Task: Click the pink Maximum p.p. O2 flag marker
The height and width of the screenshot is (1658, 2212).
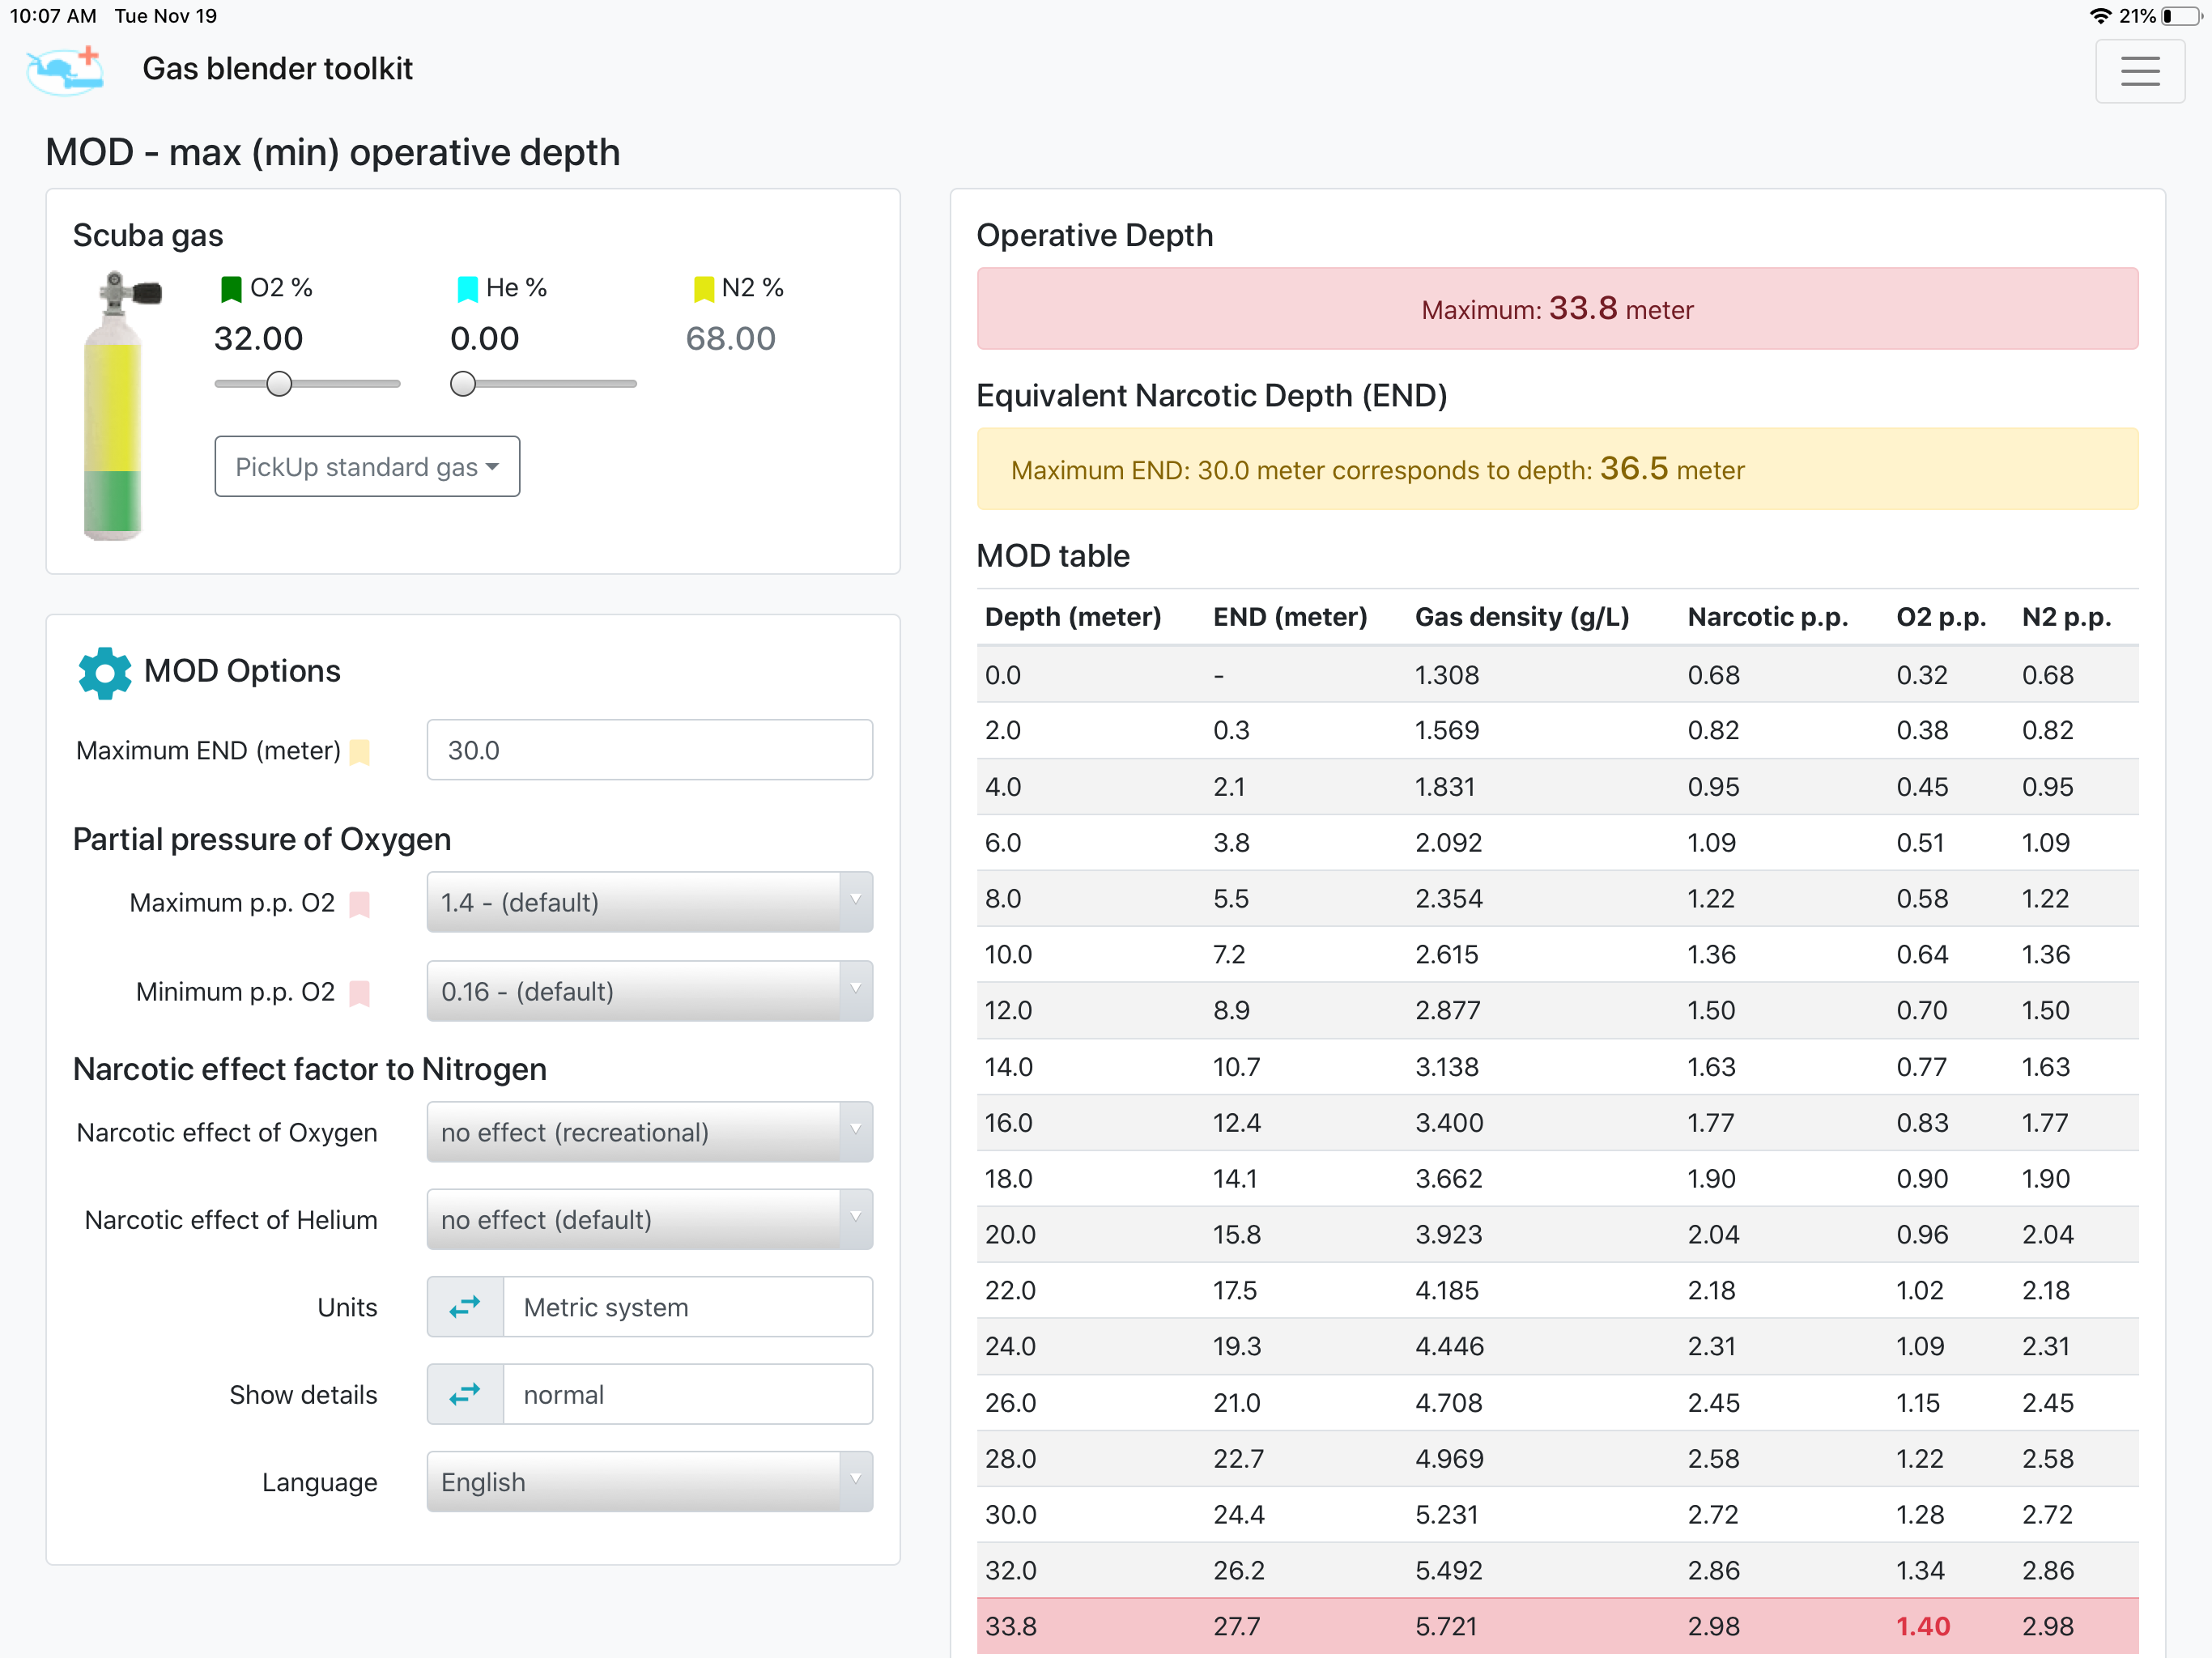Action: tap(359, 904)
